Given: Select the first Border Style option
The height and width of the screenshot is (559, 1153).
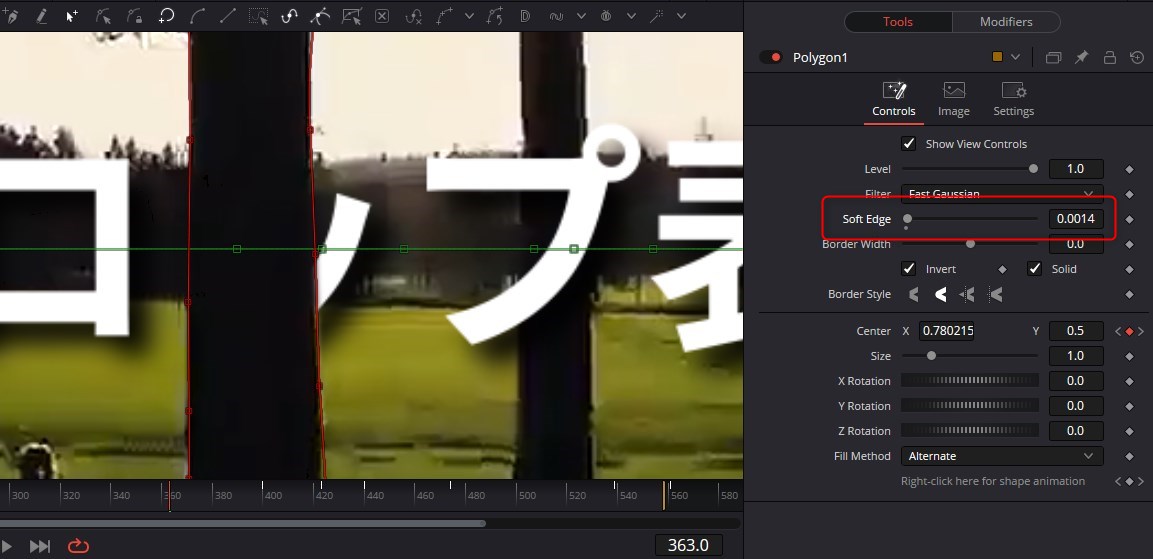Looking at the screenshot, I should coord(914,294).
